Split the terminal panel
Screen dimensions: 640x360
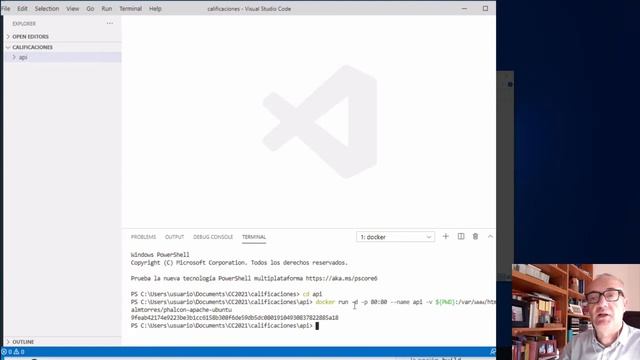(461, 236)
